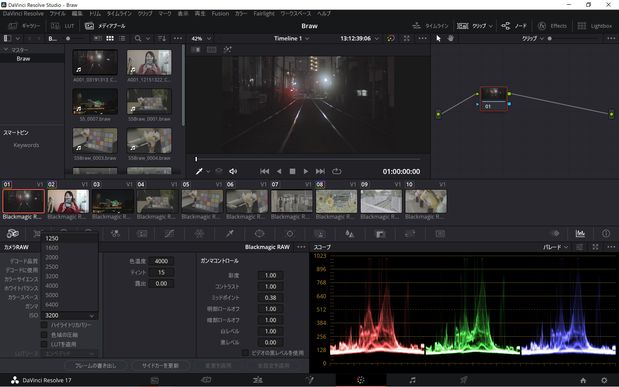
Task: Open the viewer zoom 42% dropdown
Action: tap(201, 38)
